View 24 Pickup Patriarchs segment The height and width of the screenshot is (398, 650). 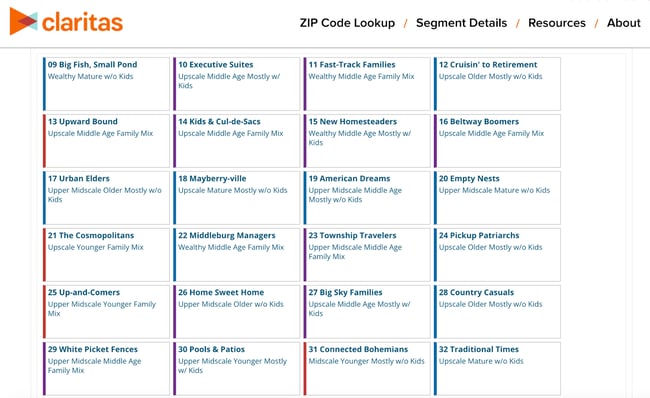(497, 255)
